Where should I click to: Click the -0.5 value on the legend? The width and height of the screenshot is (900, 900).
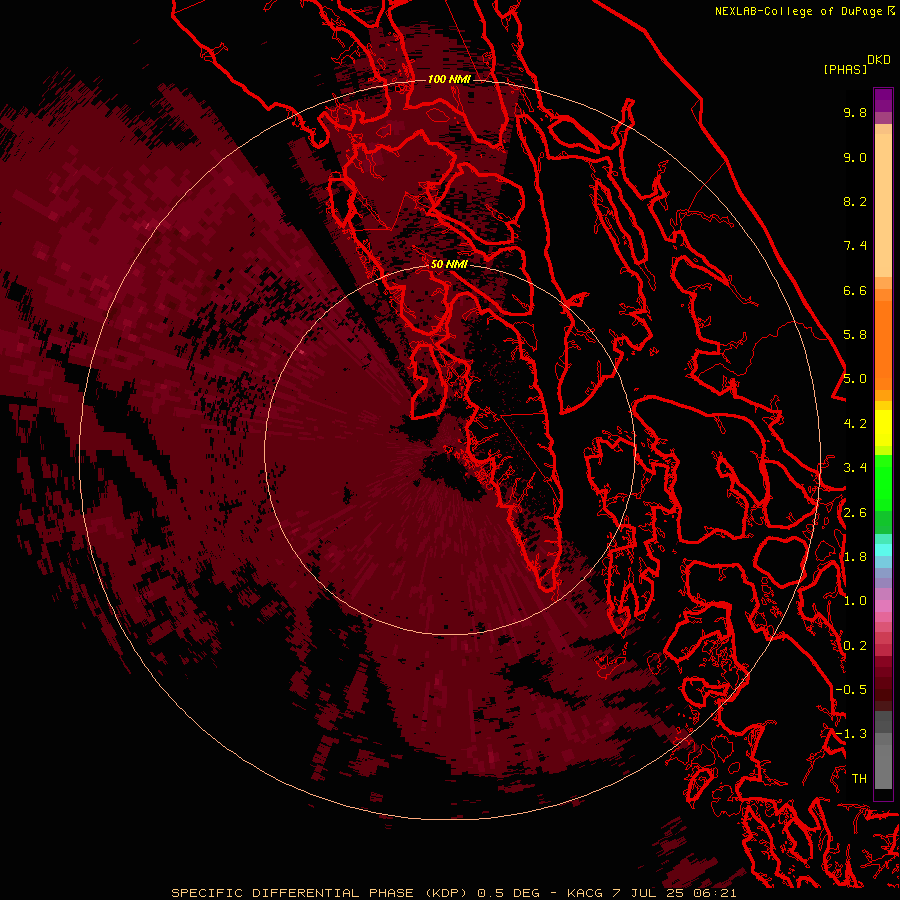tap(851, 690)
